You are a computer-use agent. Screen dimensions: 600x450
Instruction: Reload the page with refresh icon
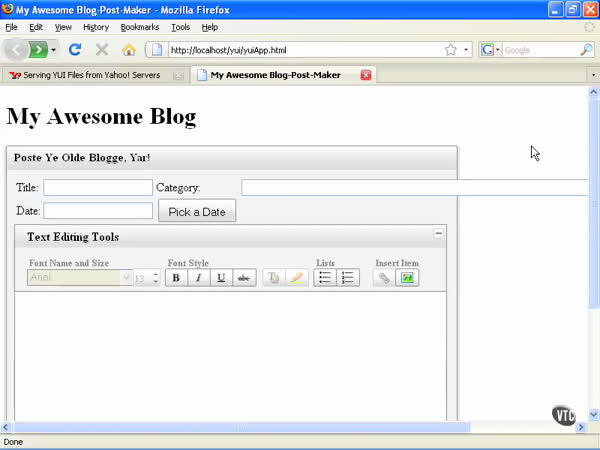tap(75, 49)
